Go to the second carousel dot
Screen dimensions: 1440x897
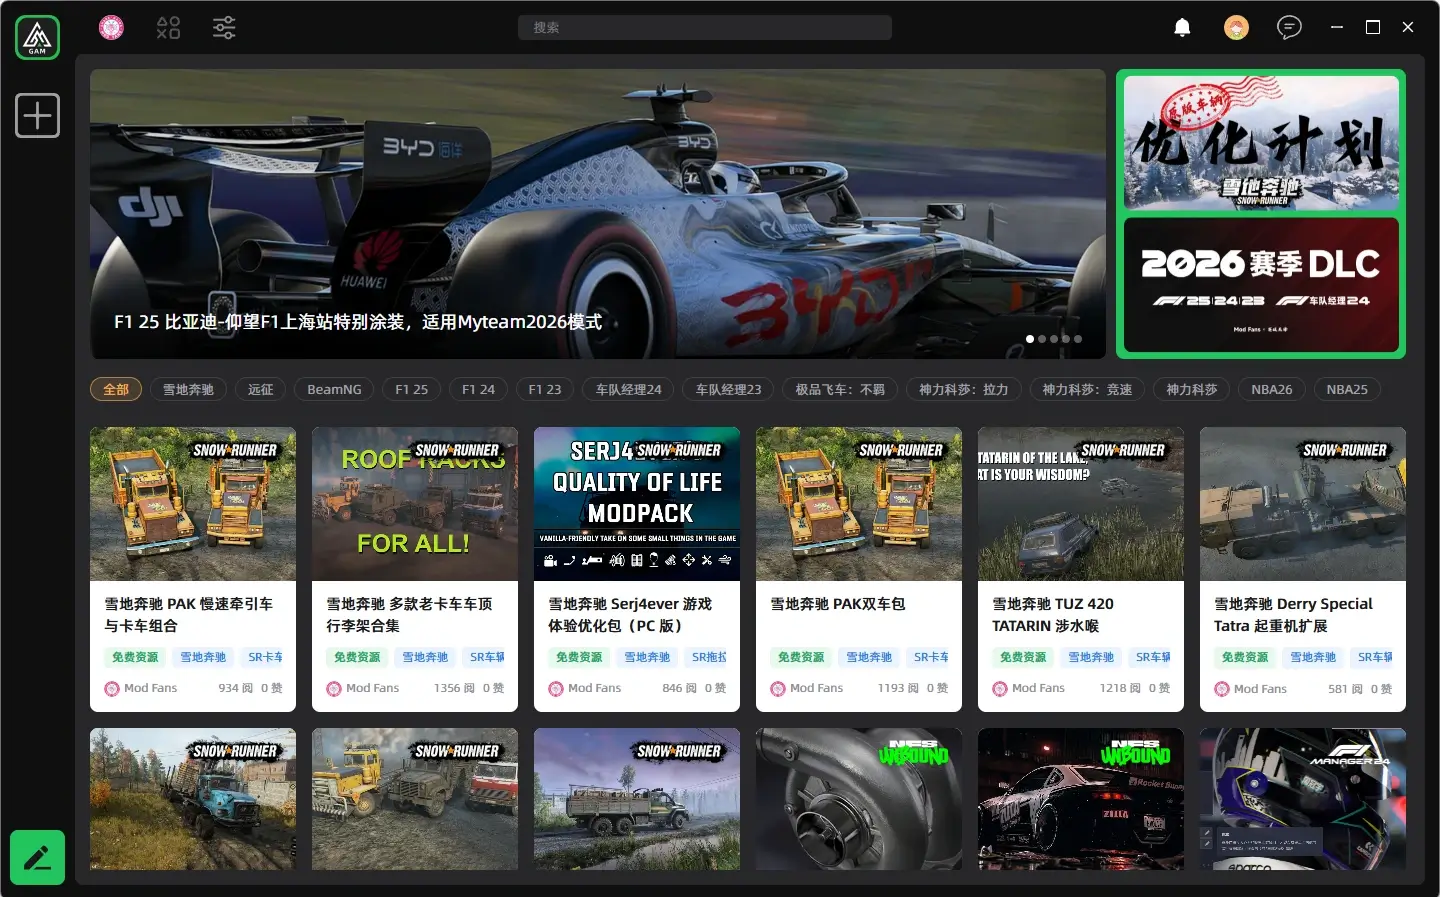coord(1042,339)
